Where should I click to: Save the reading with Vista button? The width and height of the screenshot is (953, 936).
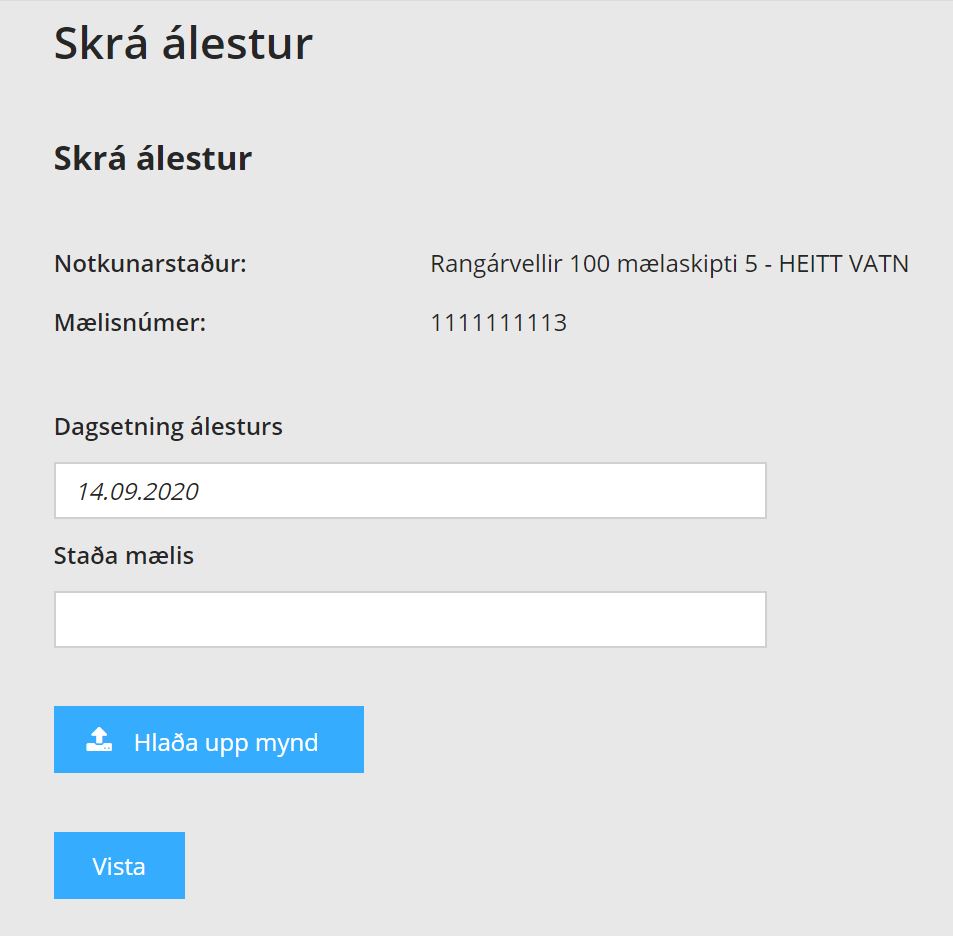pos(119,865)
